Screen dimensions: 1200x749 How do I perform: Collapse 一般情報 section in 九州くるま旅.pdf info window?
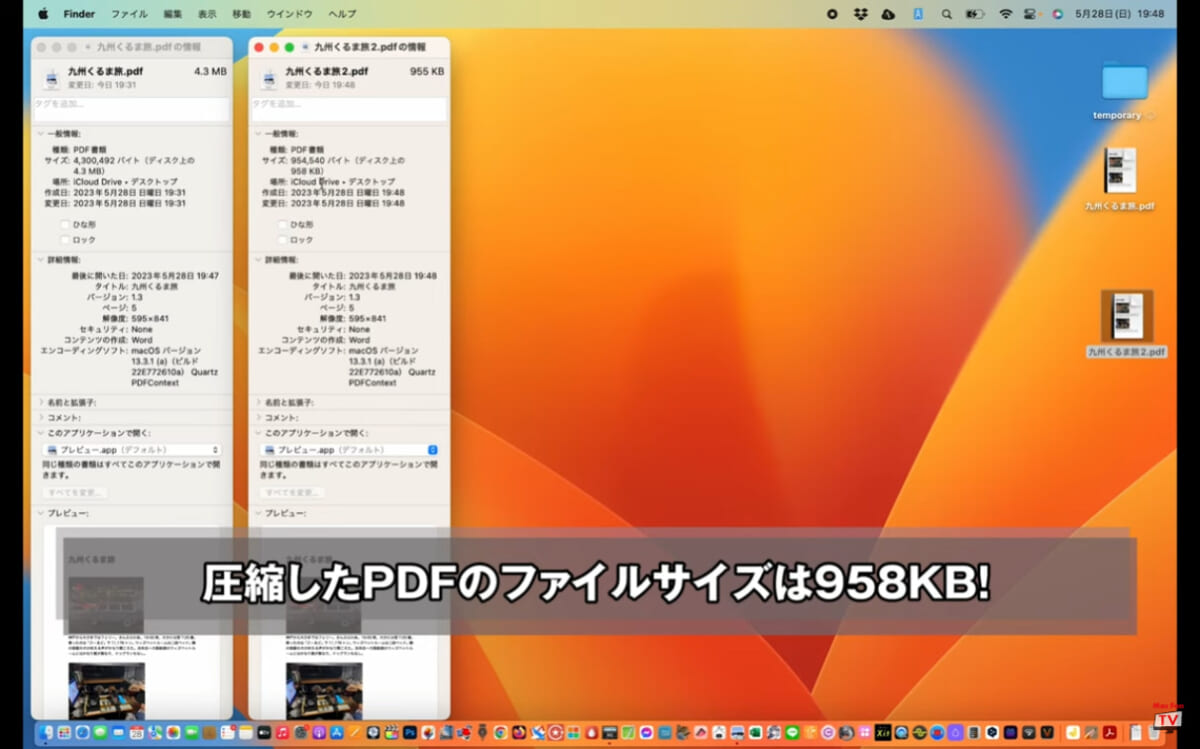40,133
